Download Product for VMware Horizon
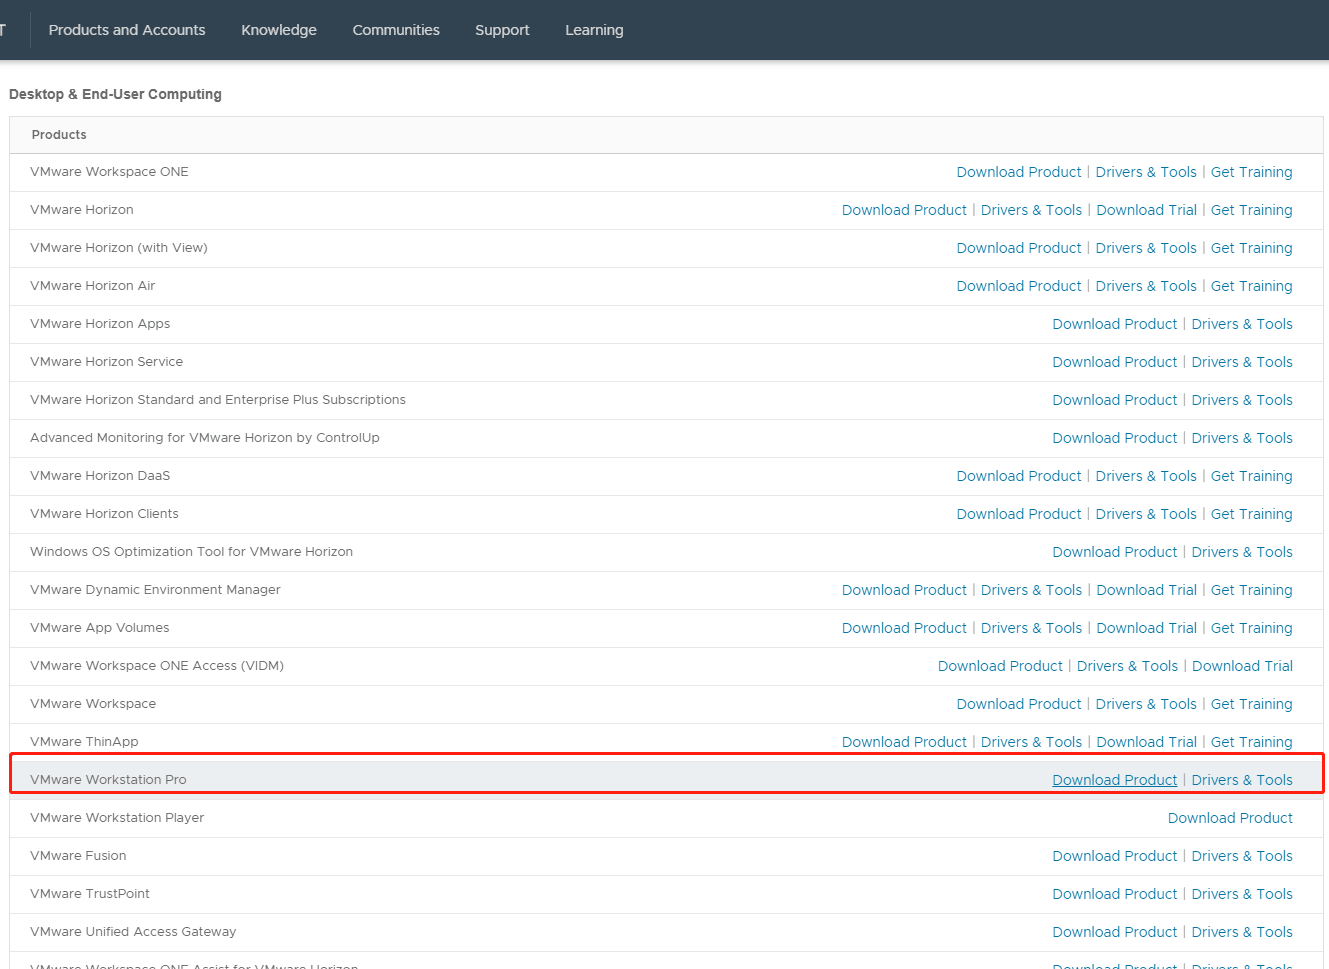Viewport: 1329px width, 969px height. [x=904, y=210]
